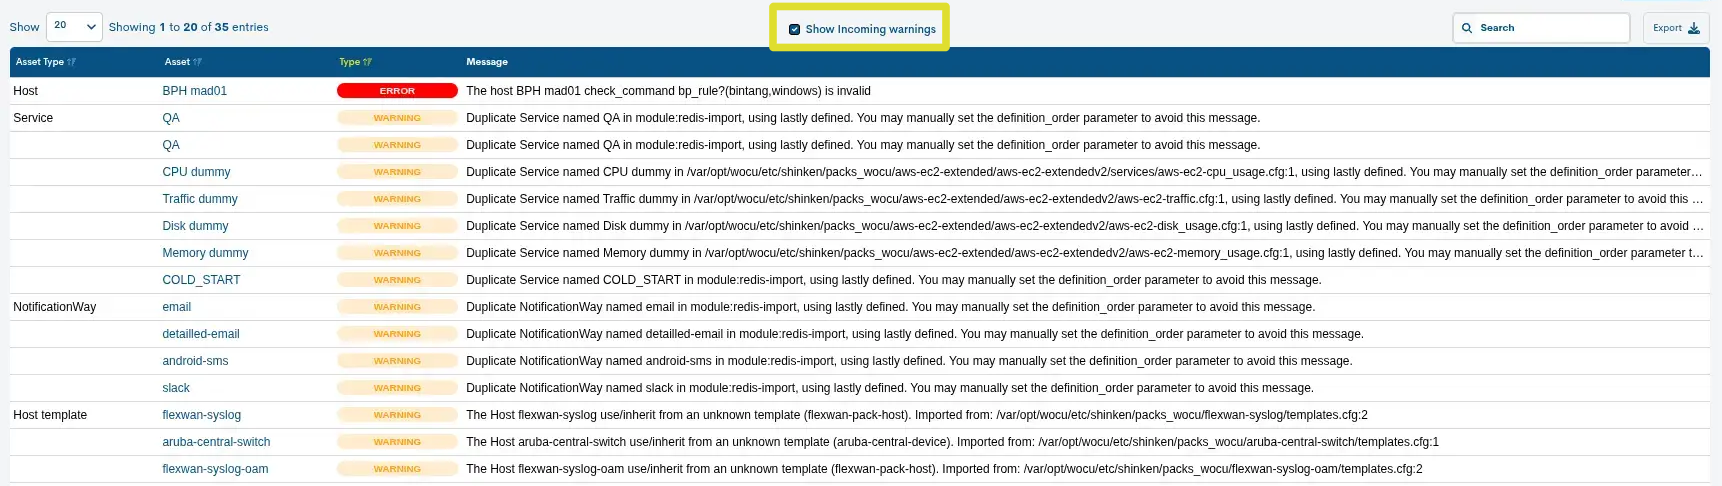Click the Message column header
1722x486 pixels.
[x=487, y=62]
